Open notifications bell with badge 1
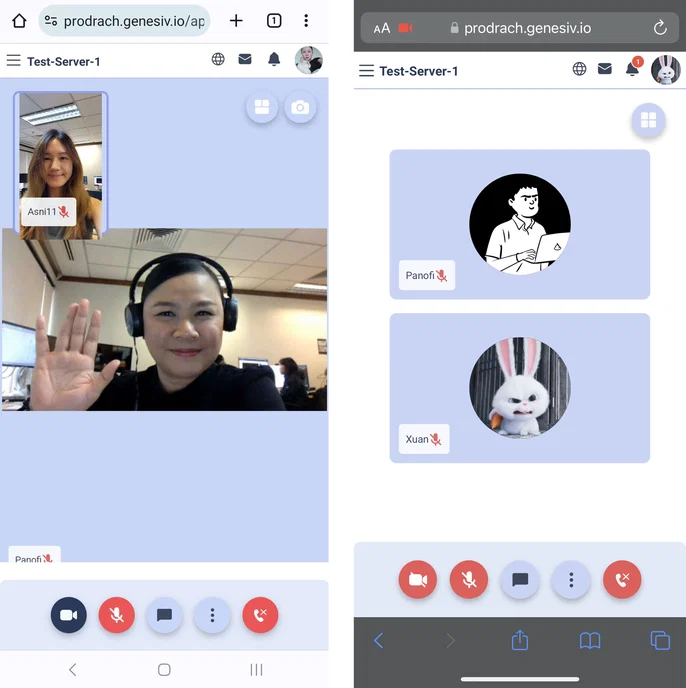Image resolution: width=686 pixels, height=688 pixels. [634, 68]
